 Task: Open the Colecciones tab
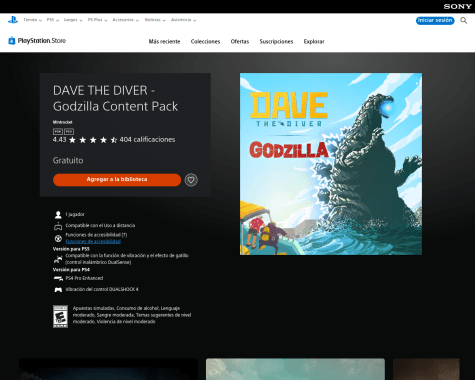205,42
